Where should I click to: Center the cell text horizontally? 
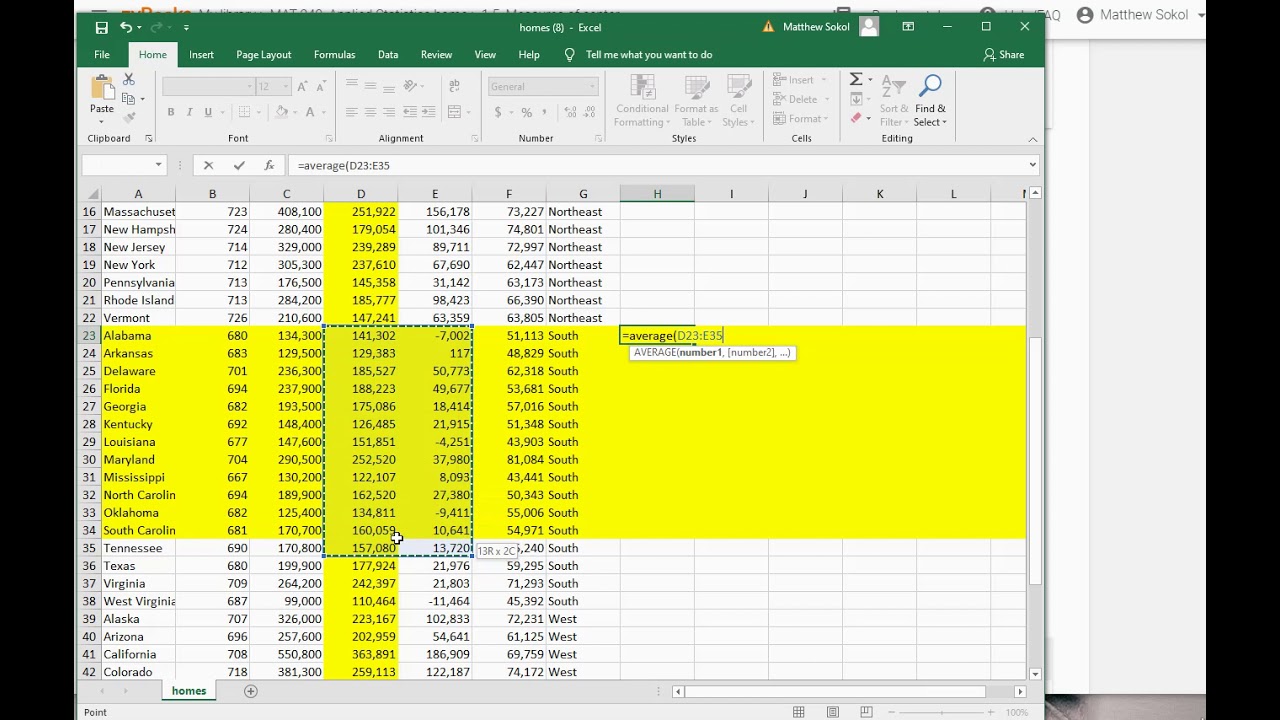coord(370,112)
